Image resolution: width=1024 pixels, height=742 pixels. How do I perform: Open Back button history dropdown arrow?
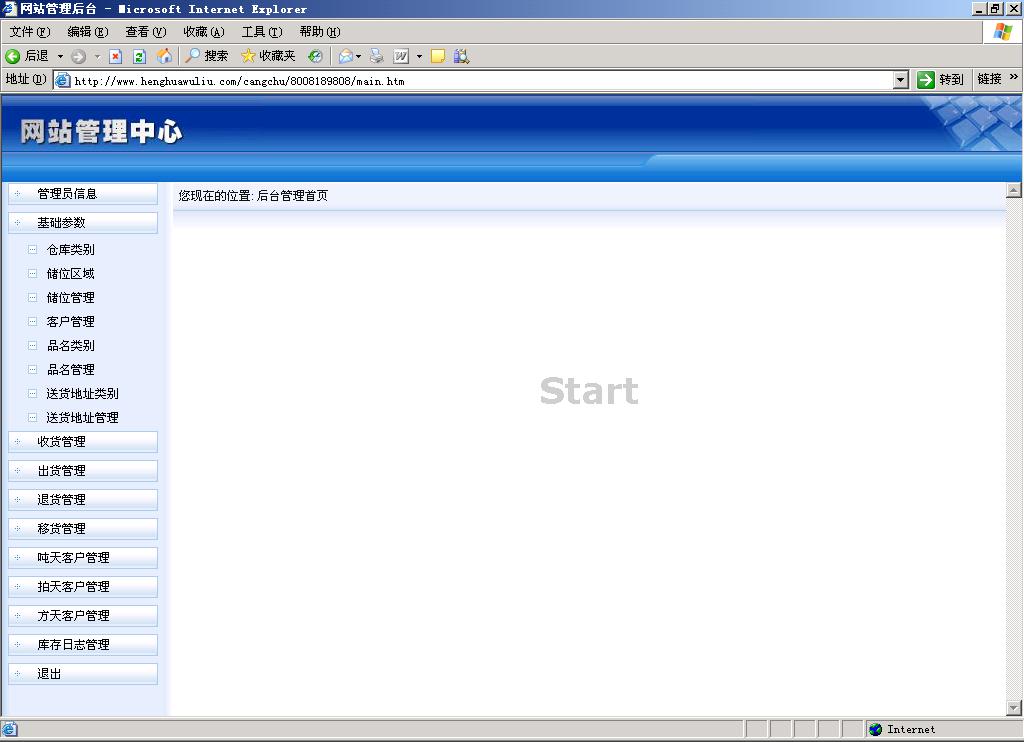tap(60, 56)
